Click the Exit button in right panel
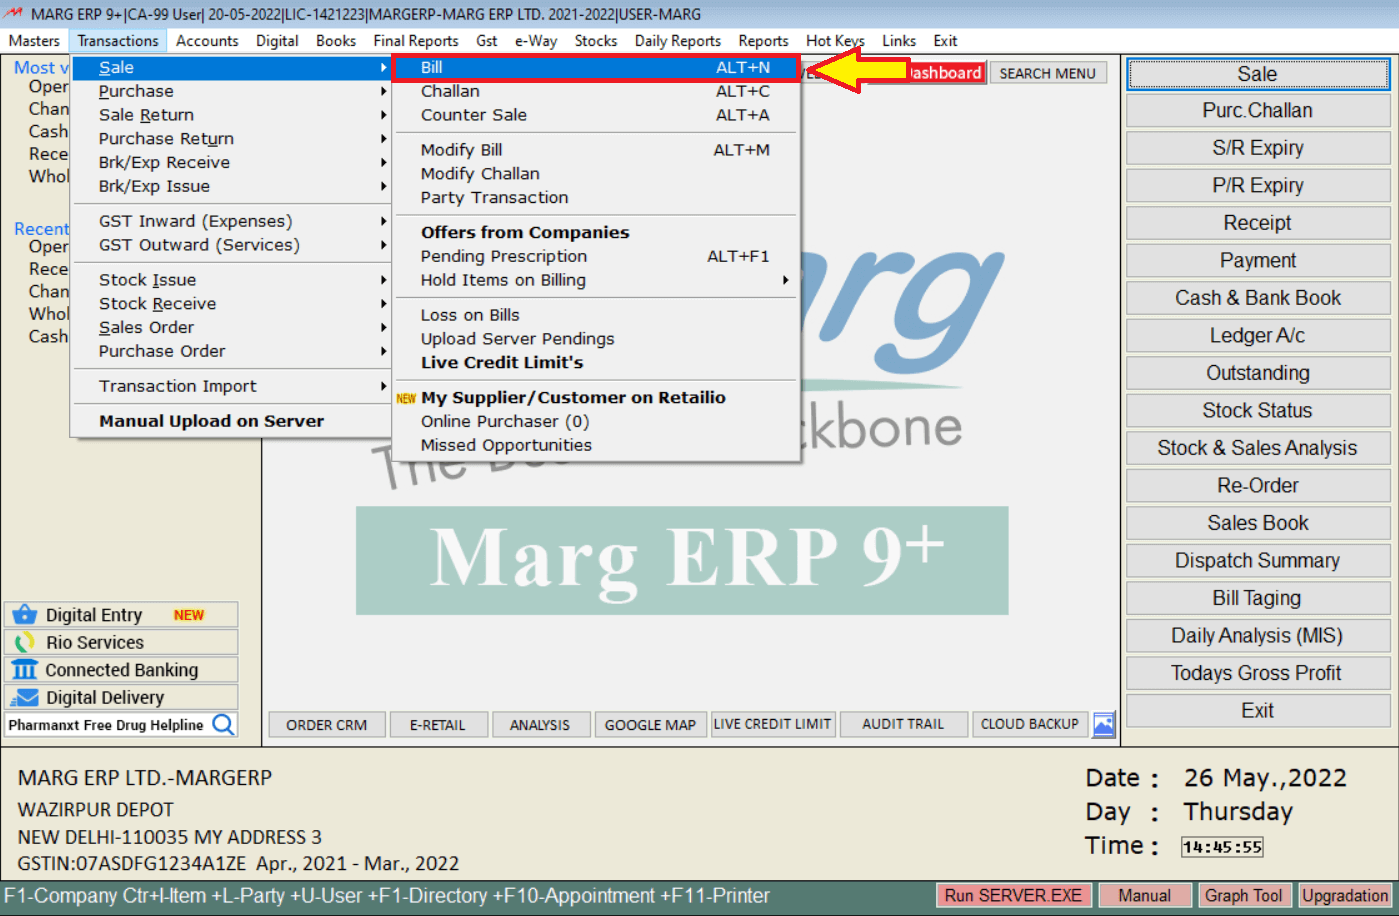The width and height of the screenshot is (1399, 916). (x=1258, y=711)
